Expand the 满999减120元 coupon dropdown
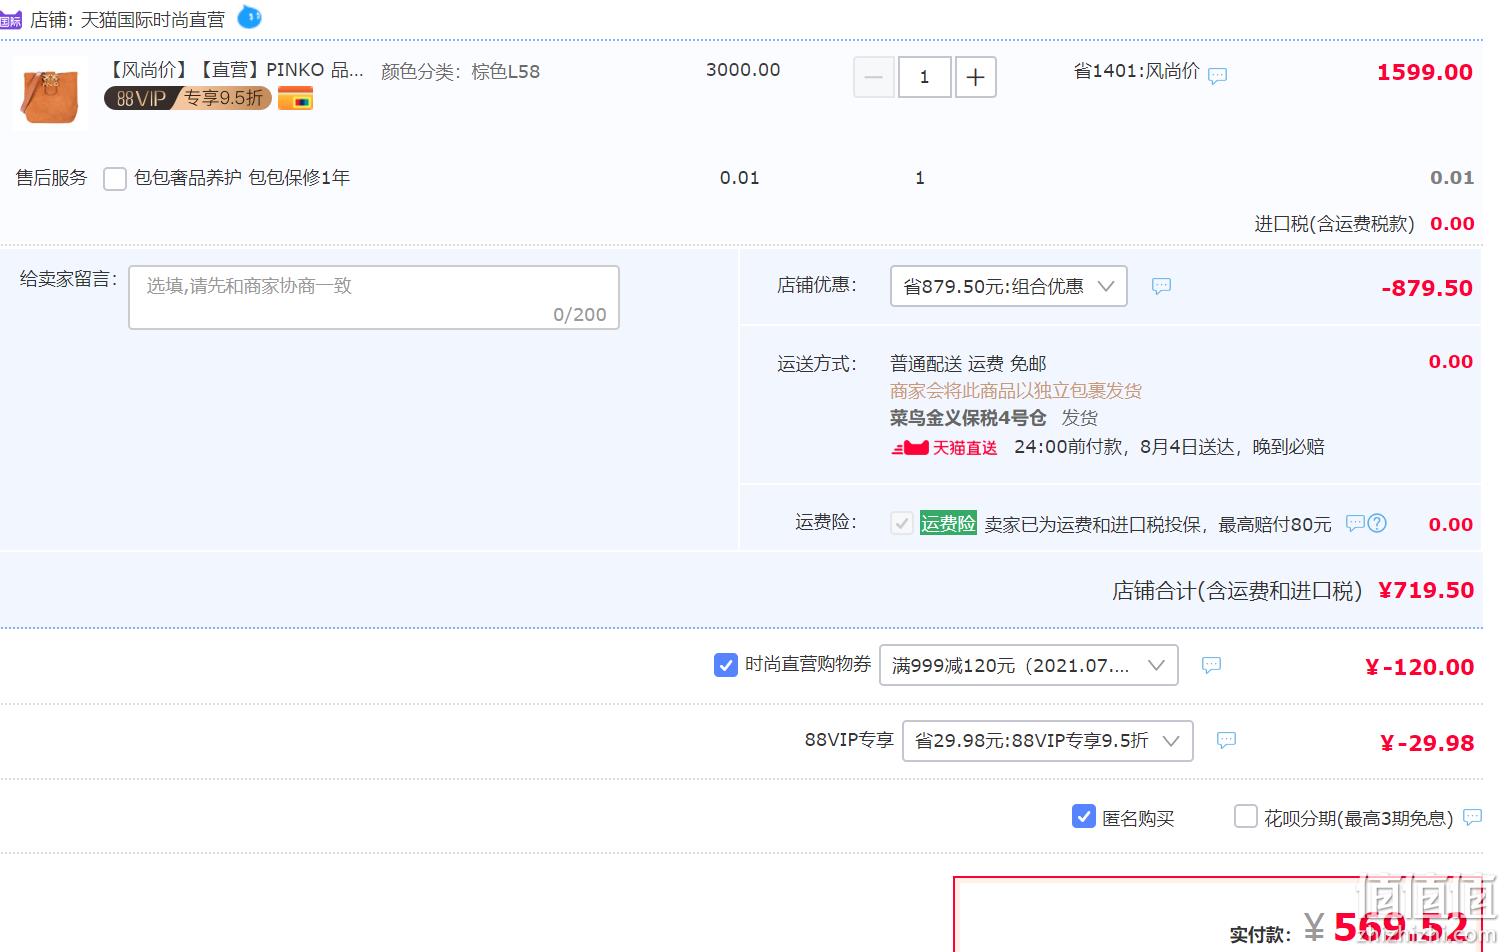 (x=1029, y=665)
